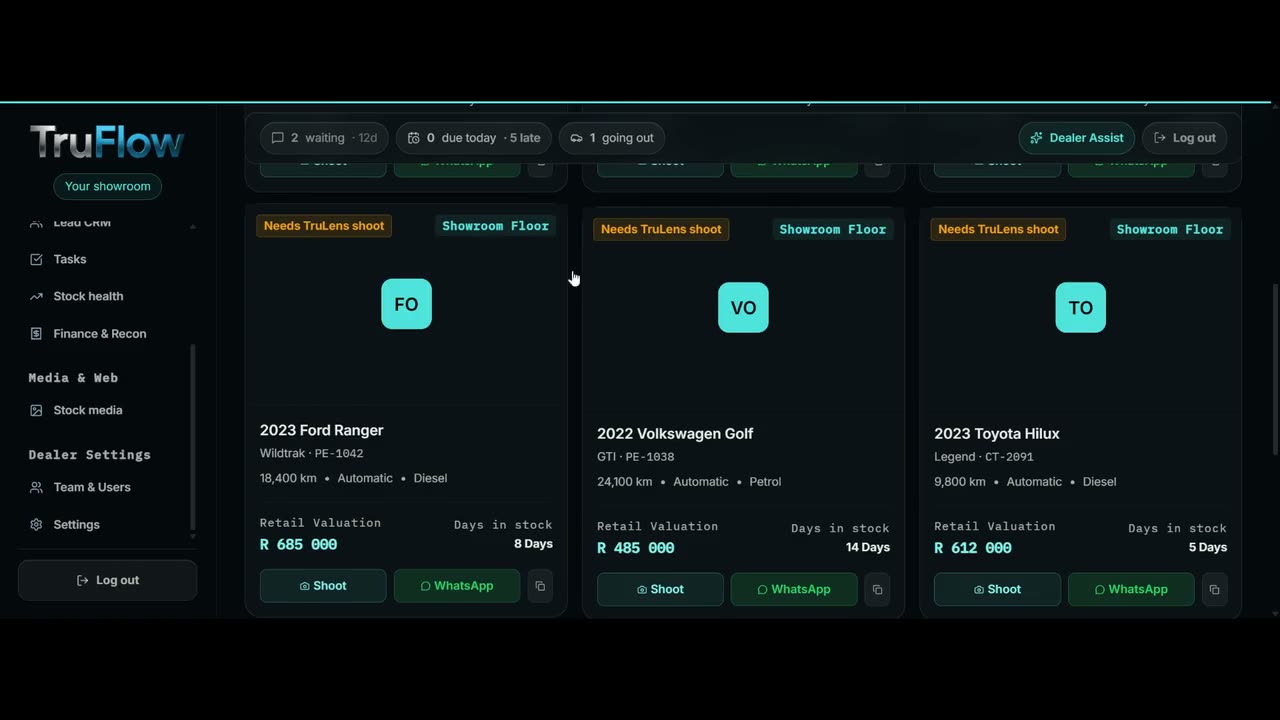The width and height of the screenshot is (1280, 720).
Task: Click the calendar icon in due today chip
Action: (x=414, y=138)
